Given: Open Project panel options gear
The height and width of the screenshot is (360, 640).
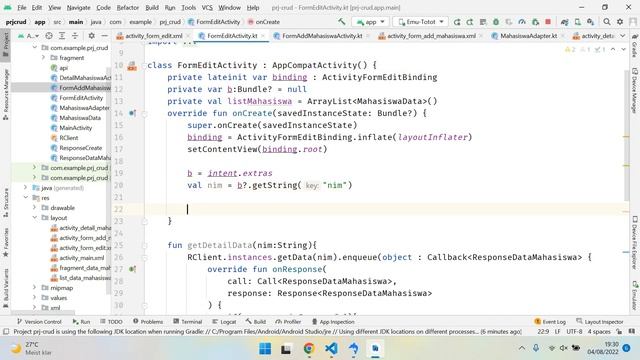Looking at the screenshot, I should point(91,36).
